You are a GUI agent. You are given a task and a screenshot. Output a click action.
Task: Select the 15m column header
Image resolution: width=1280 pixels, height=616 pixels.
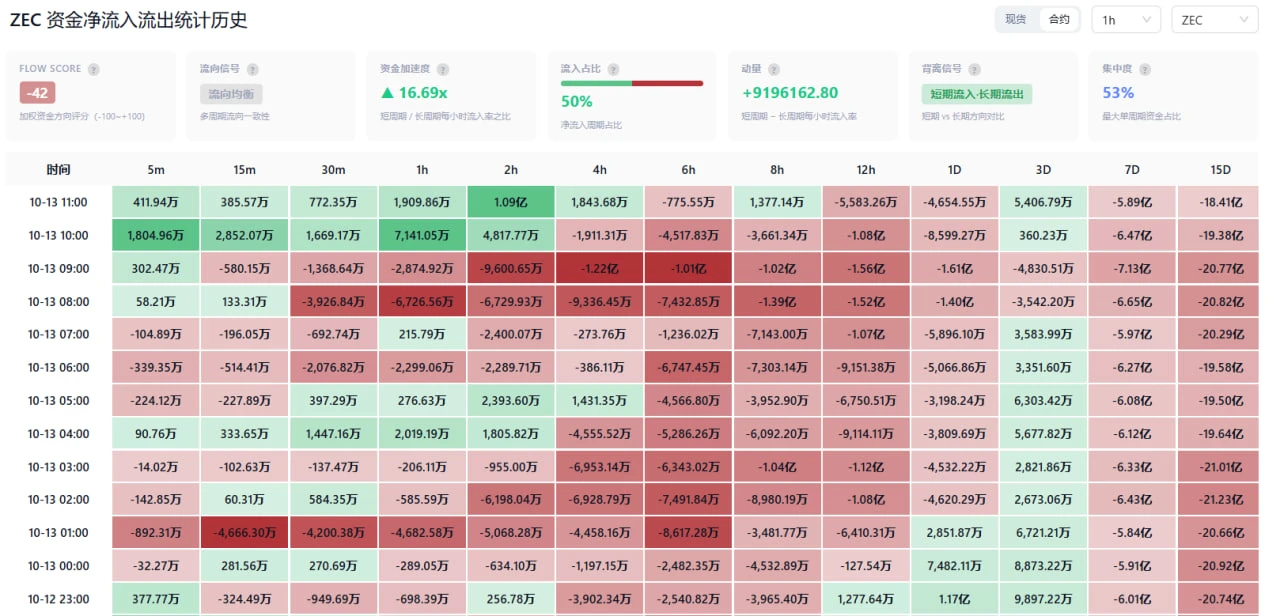pyautogui.click(x=244, y=169)
